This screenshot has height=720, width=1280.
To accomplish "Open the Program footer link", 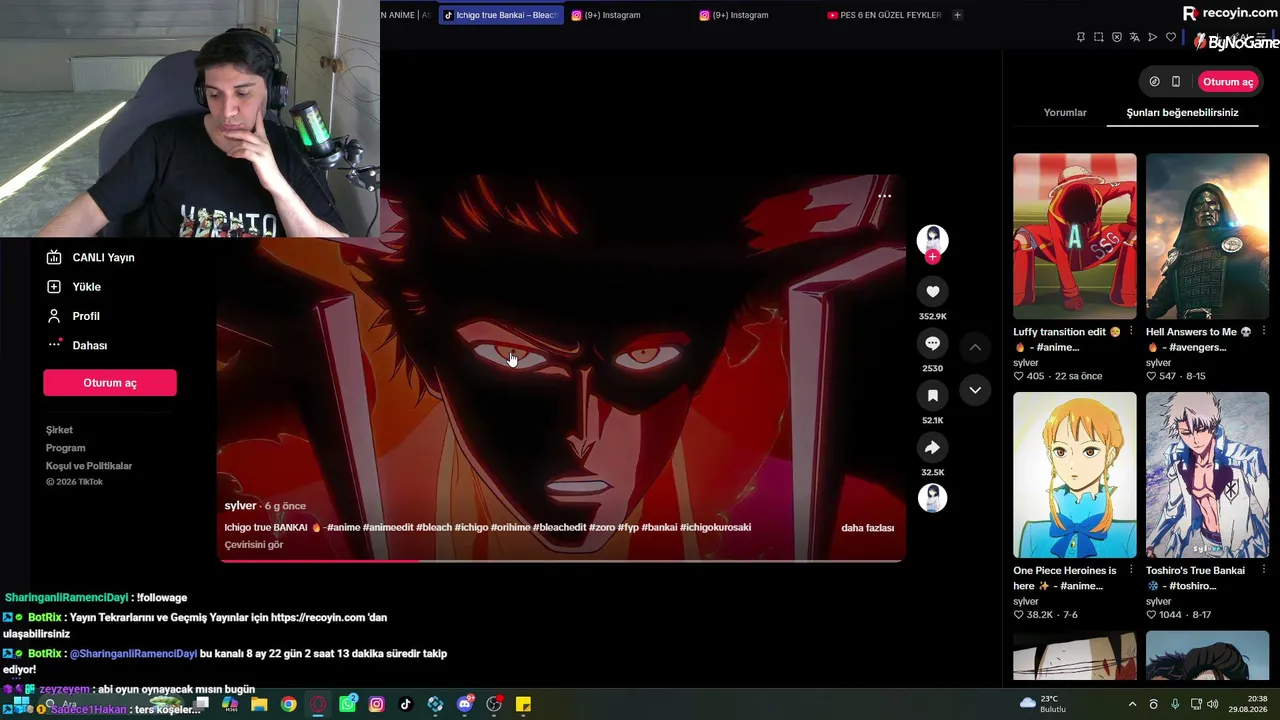I will tap(65, 448).
